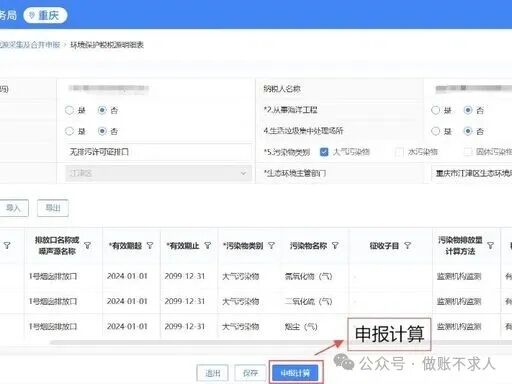Viewport: 512px width, 384px height.
Task: Open the 重庆 location selector
Action: point(45,15)
